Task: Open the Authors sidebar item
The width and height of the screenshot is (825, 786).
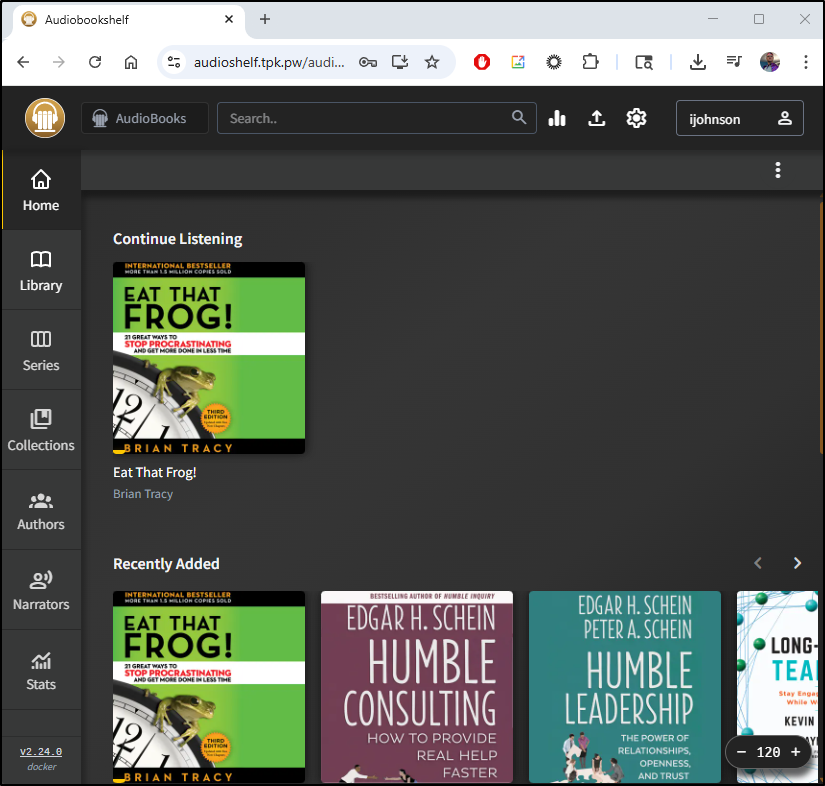Action: [41, 510]
